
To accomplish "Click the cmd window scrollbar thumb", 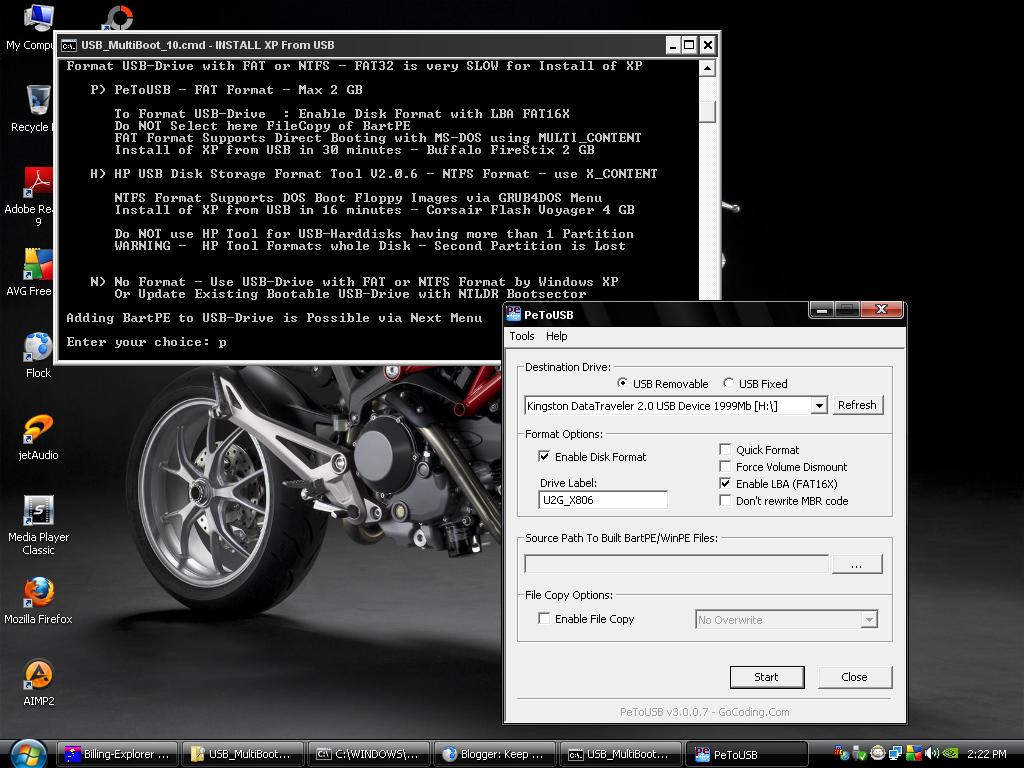I will (707, 112).
